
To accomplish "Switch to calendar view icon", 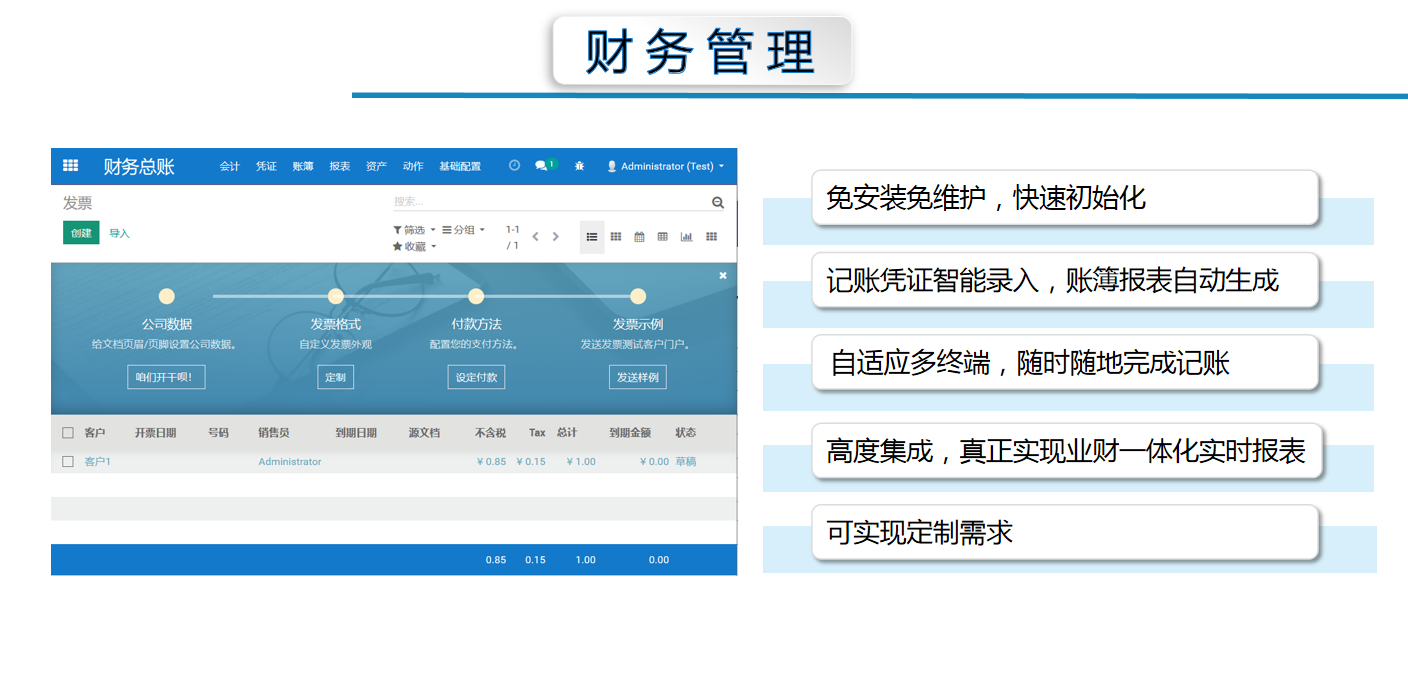I will click(639, 237).
